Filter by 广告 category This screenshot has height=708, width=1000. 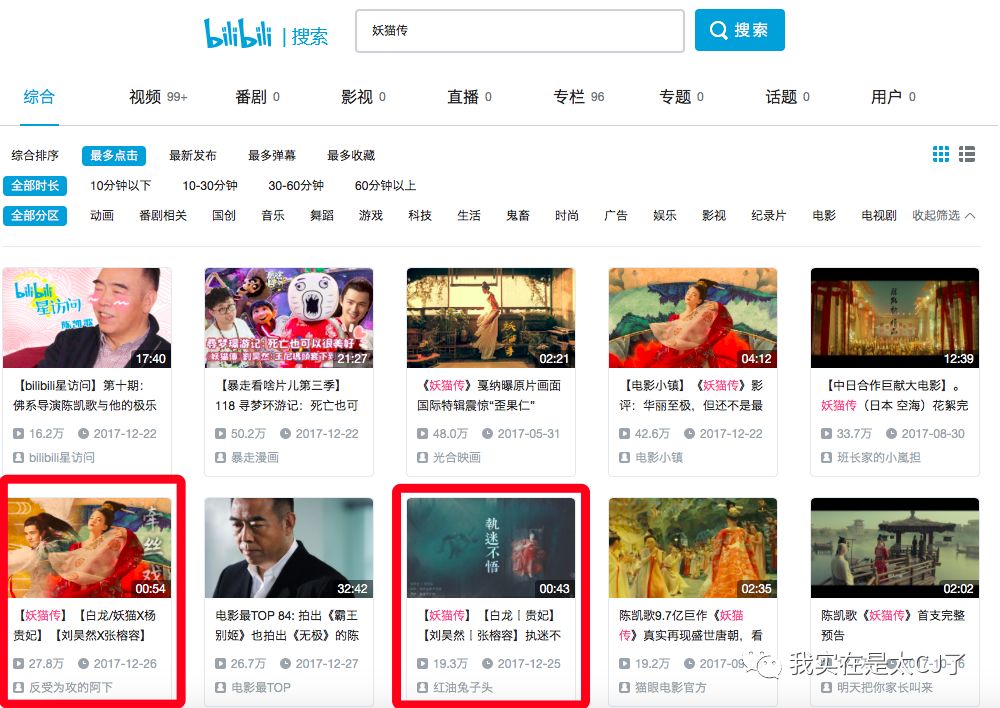[616, 216]
